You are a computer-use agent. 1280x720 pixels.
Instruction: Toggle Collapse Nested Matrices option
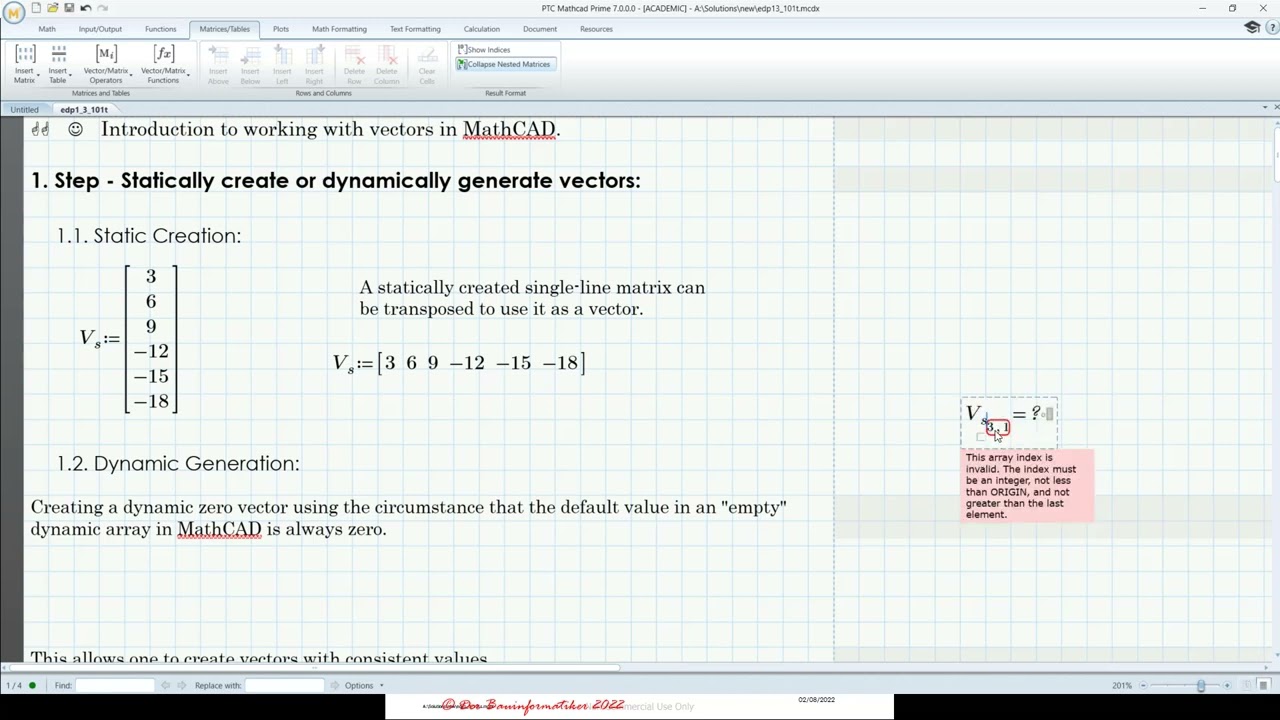pos(504,64)
